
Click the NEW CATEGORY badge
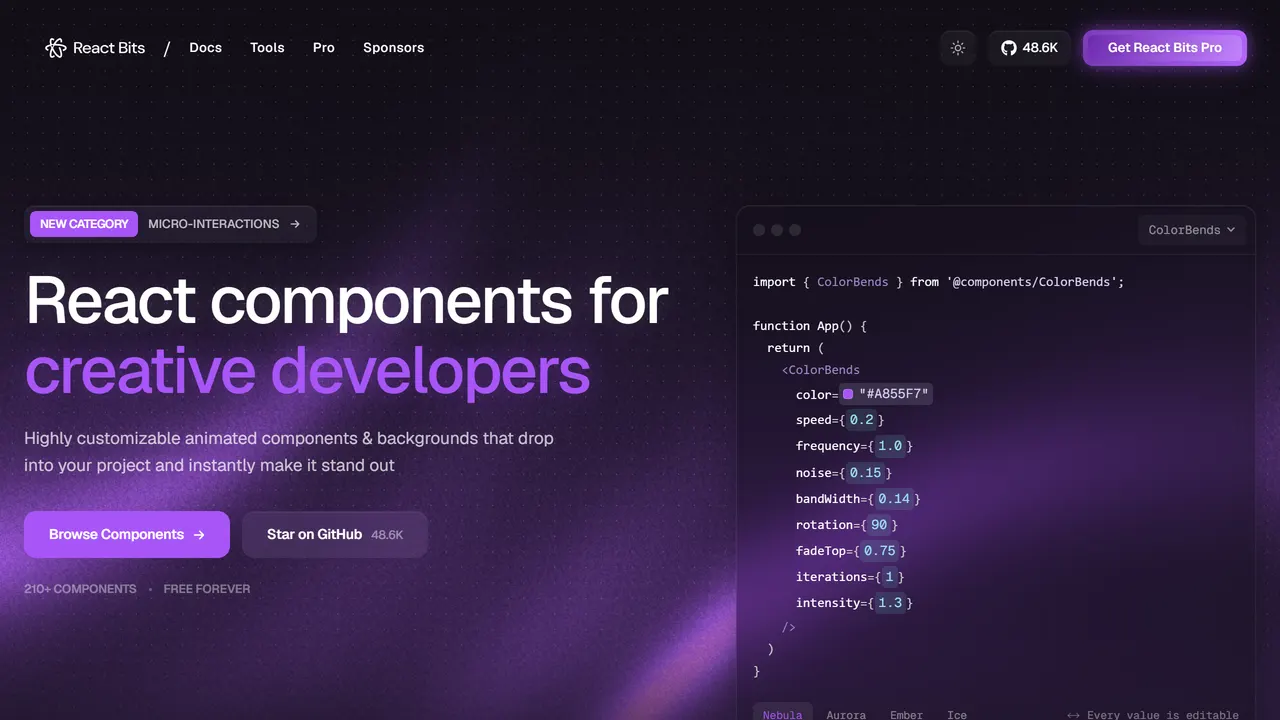click(84, 224)
